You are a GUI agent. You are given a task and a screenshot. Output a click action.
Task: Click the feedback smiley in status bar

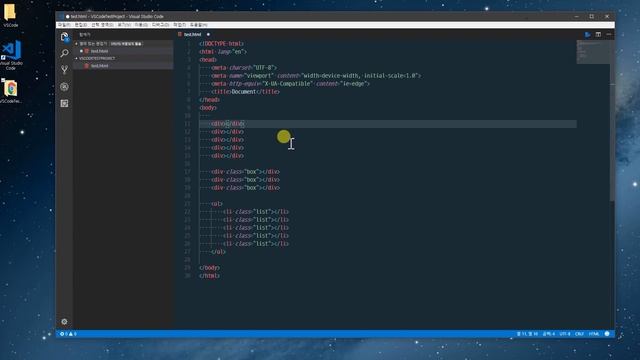pos(607,334)
